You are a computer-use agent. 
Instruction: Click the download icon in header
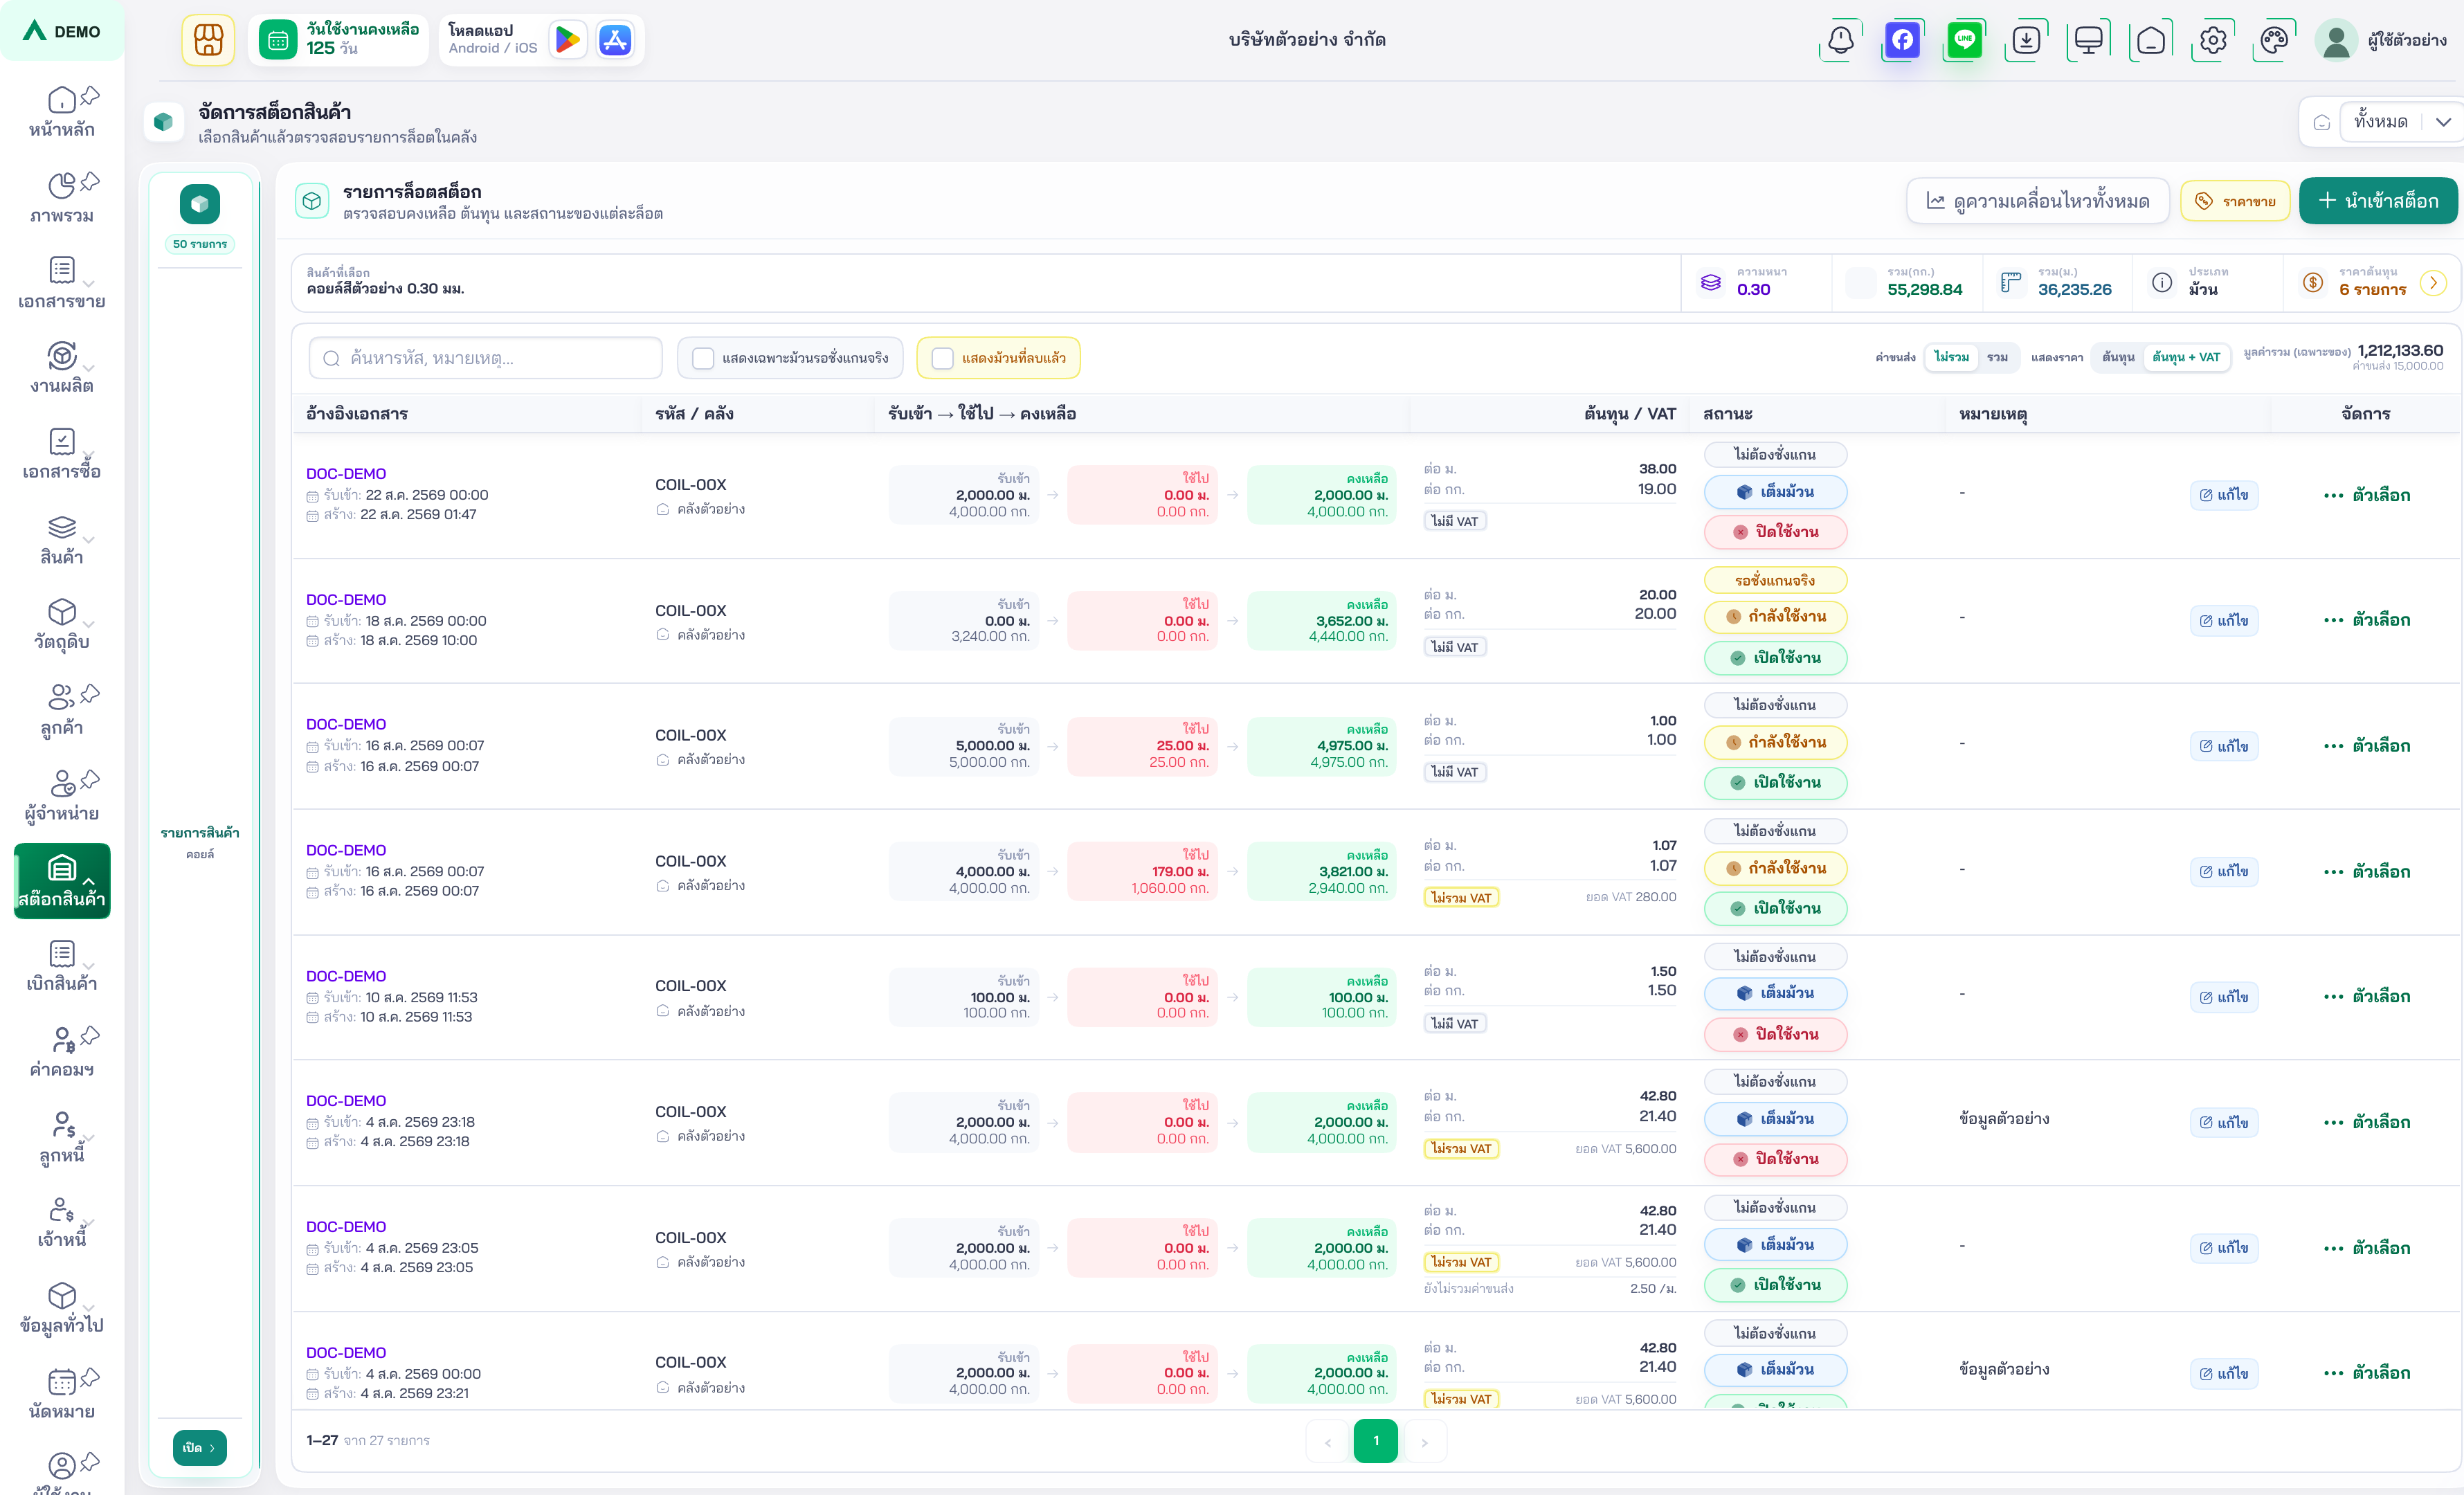tap(2026, 40)
